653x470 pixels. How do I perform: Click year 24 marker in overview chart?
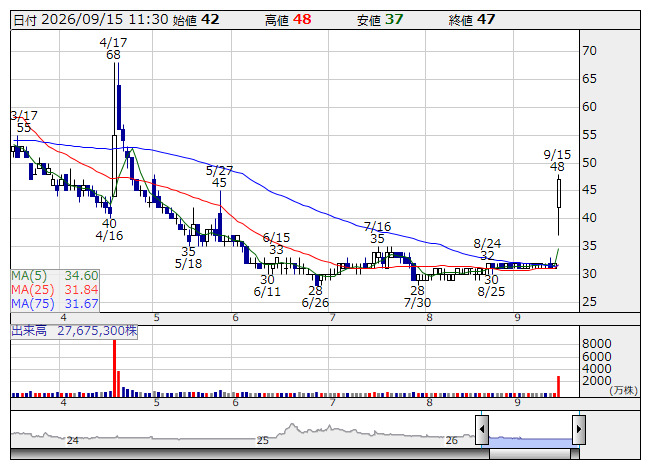72,440
